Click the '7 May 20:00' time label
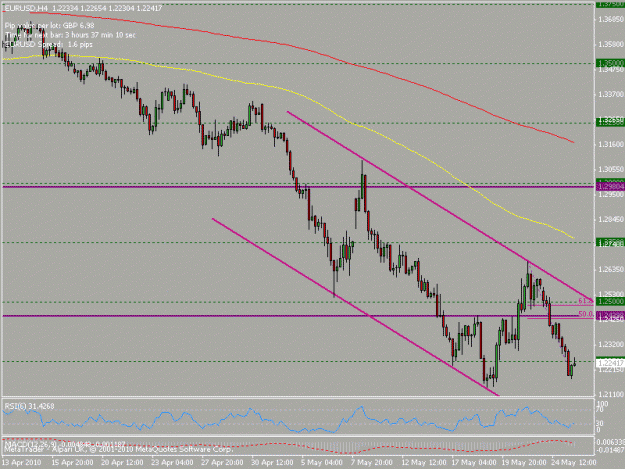Viewport: 625px width, 469px height. 372,462
